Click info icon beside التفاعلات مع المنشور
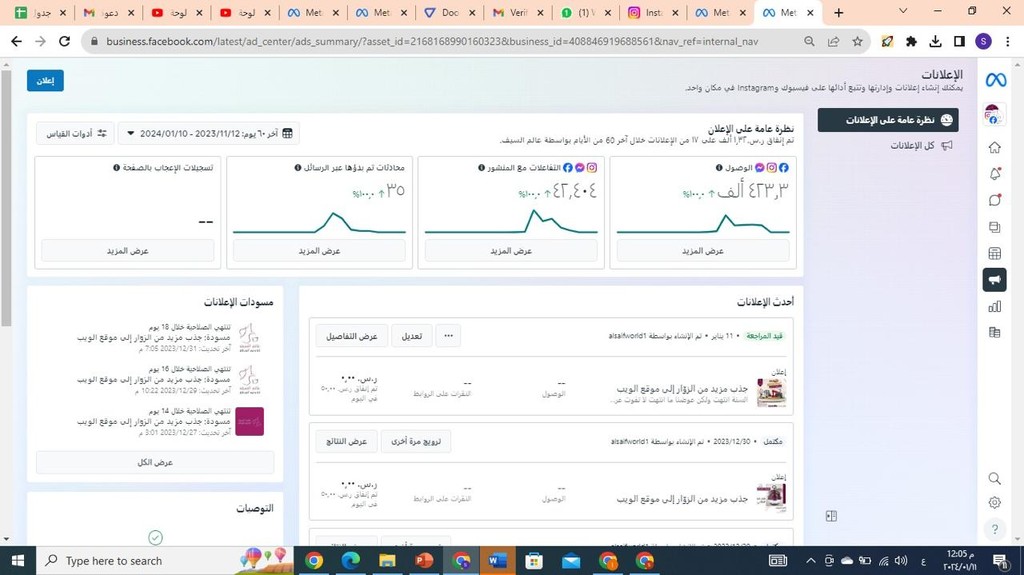Screen dimensions: 1024x575 (482, 168)
